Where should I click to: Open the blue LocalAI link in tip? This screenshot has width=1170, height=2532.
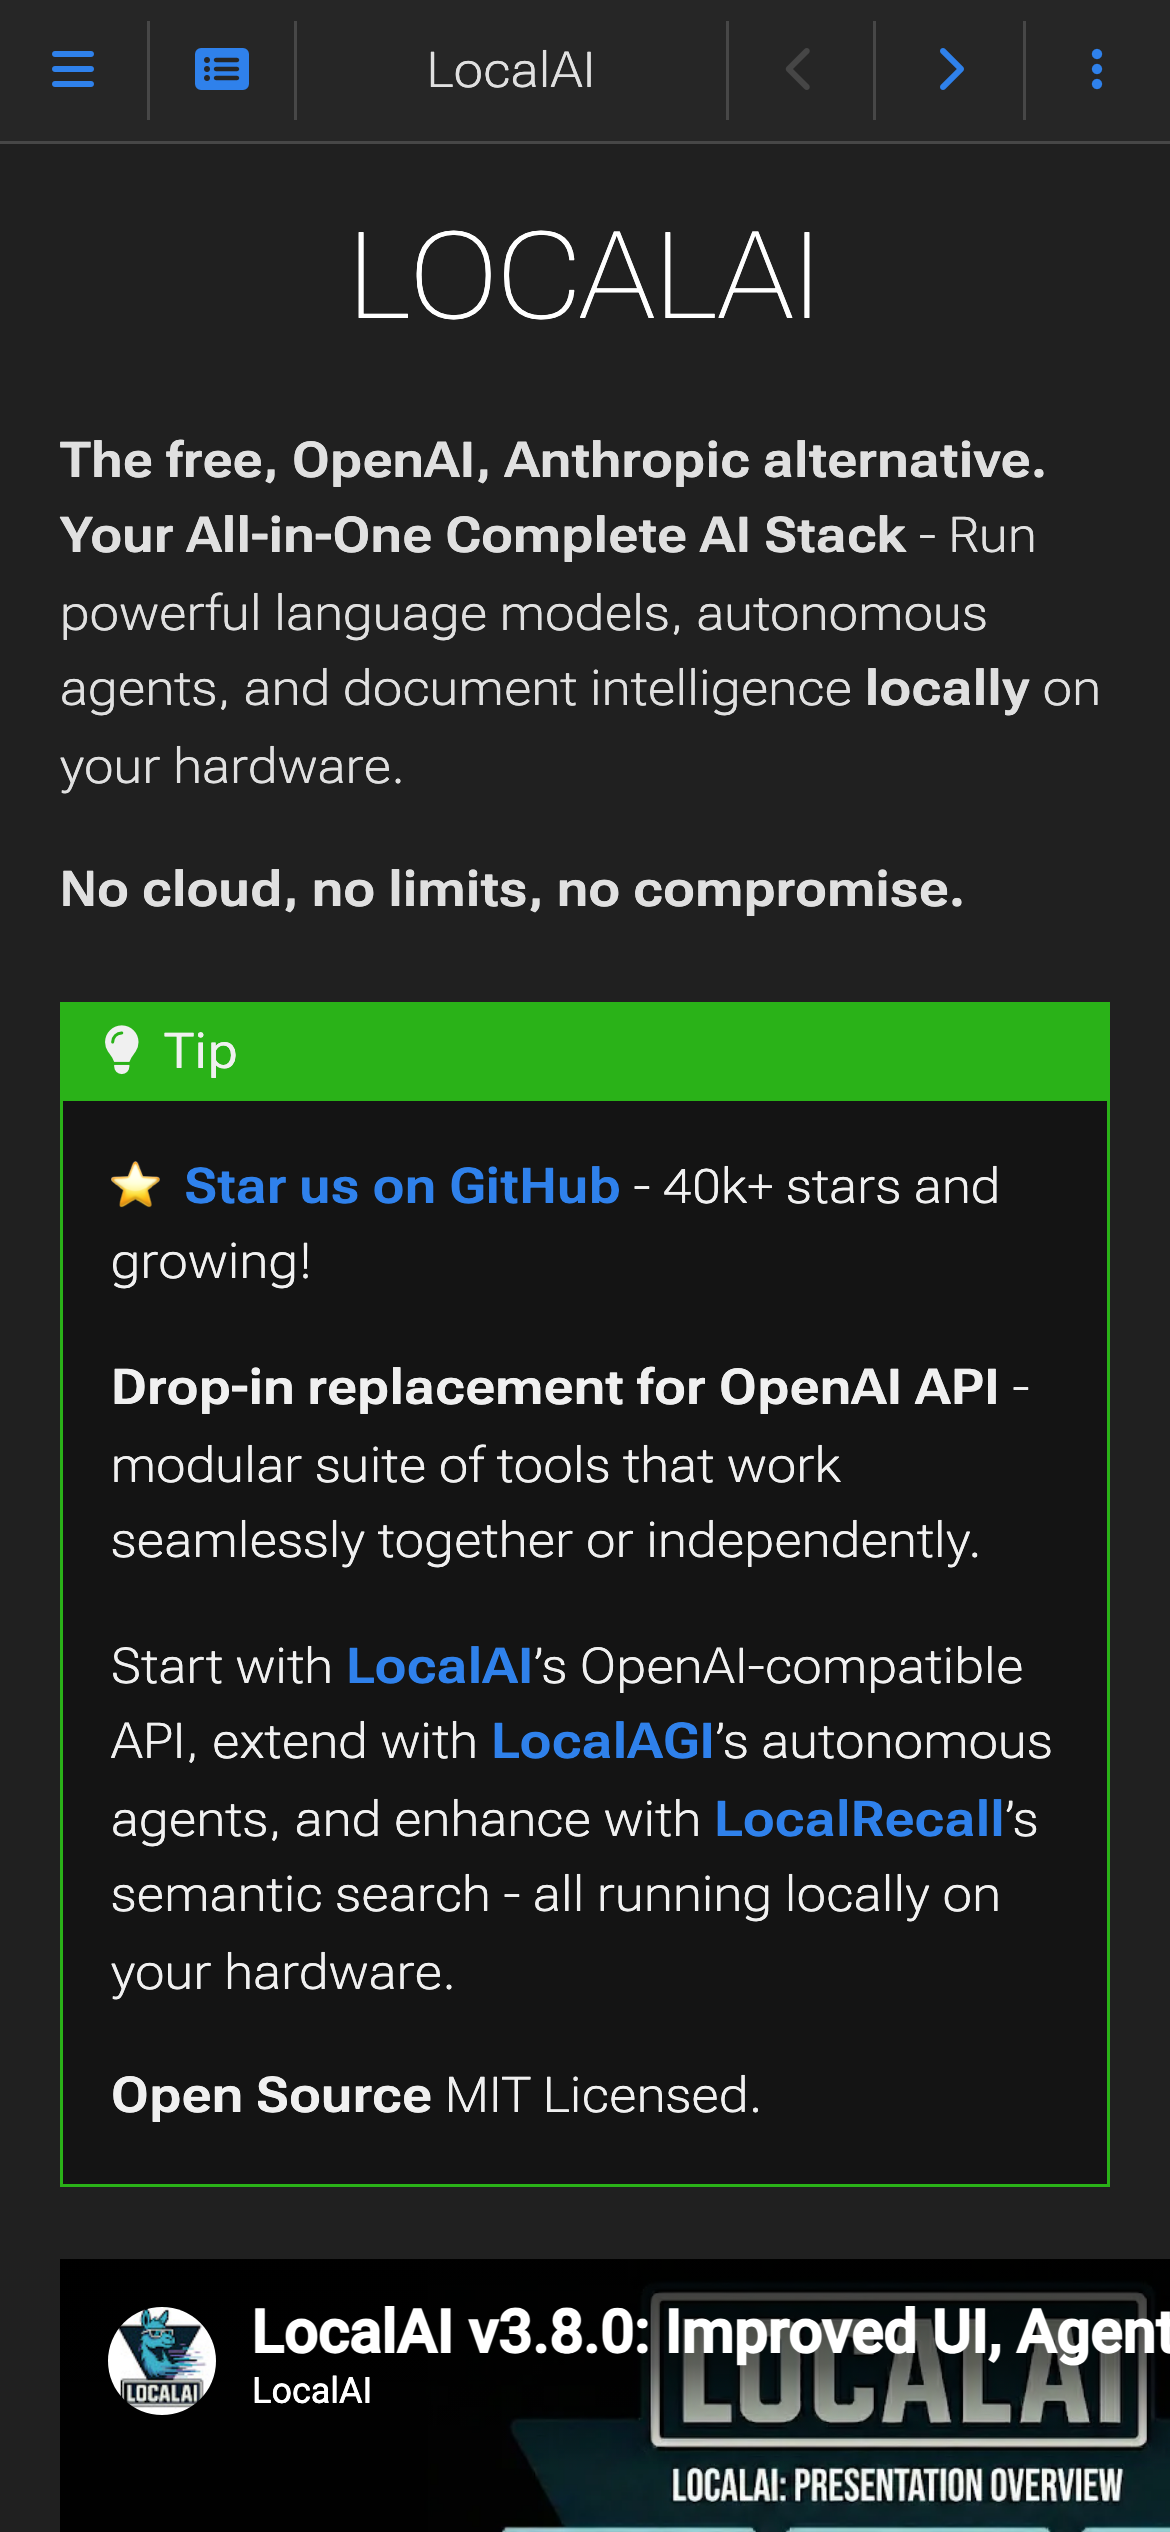click(x=439, y=1667)
